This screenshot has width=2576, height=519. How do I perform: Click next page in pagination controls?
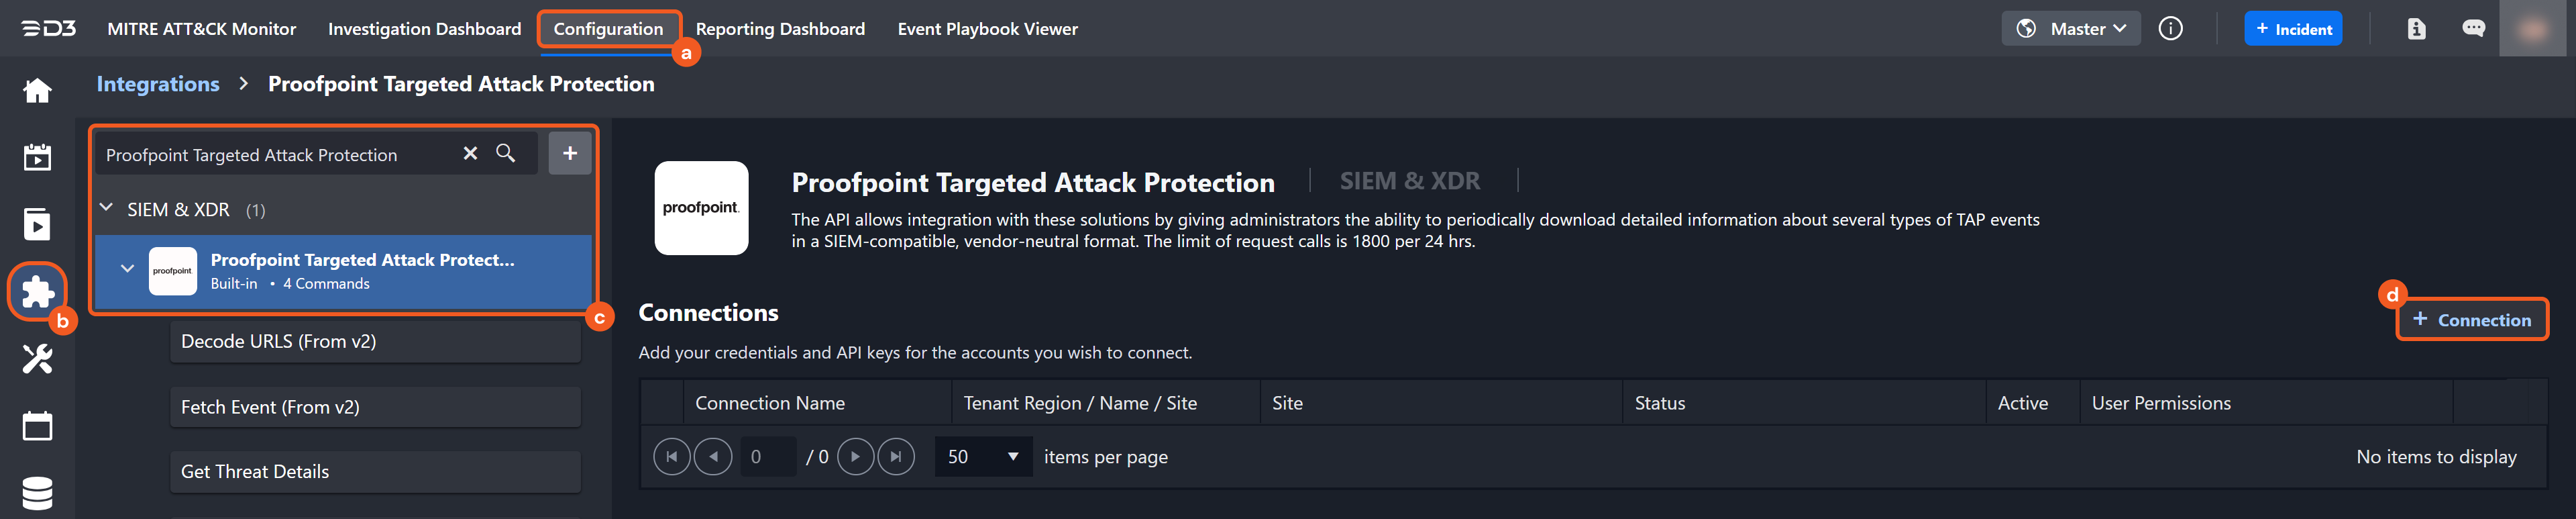(856, 456)
